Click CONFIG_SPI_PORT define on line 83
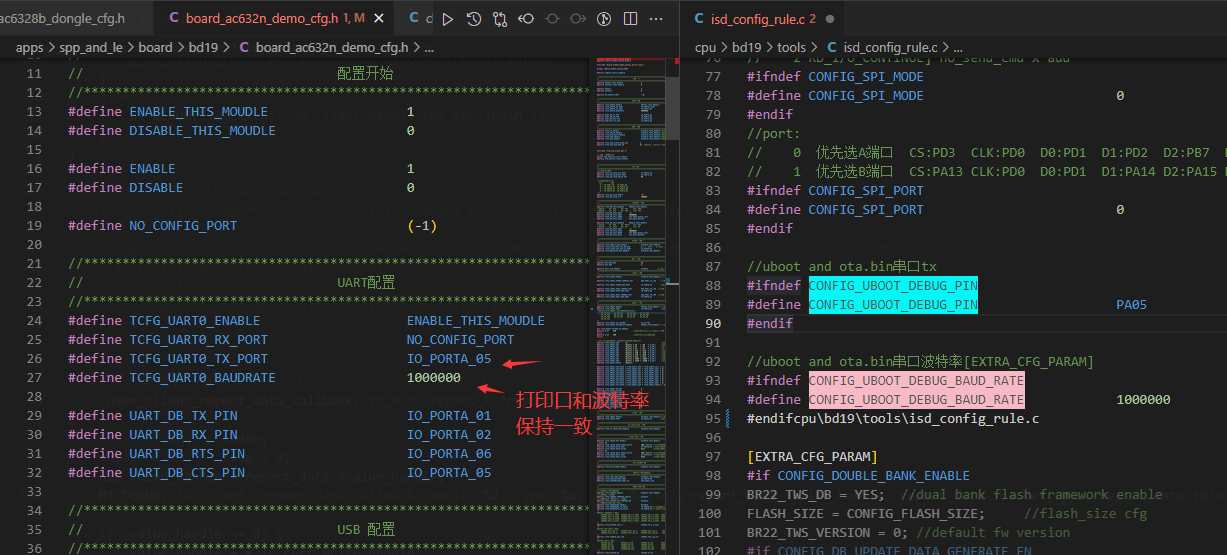 point(866,190)
